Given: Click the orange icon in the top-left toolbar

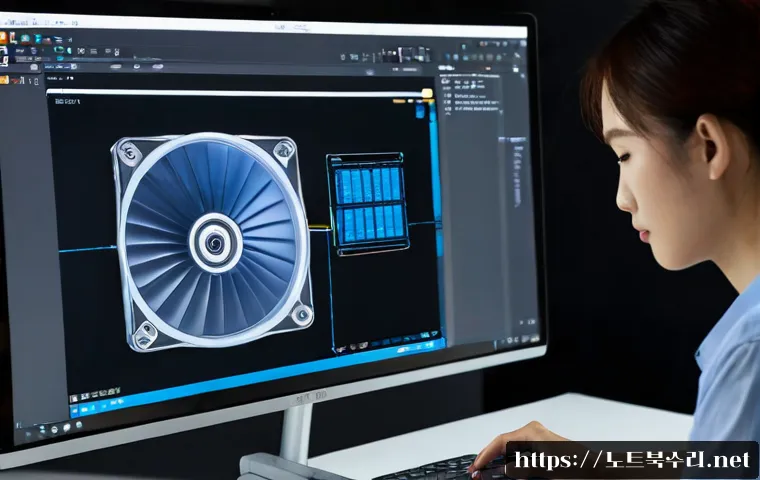Looking at the screenshot, I should coord(3,38).
